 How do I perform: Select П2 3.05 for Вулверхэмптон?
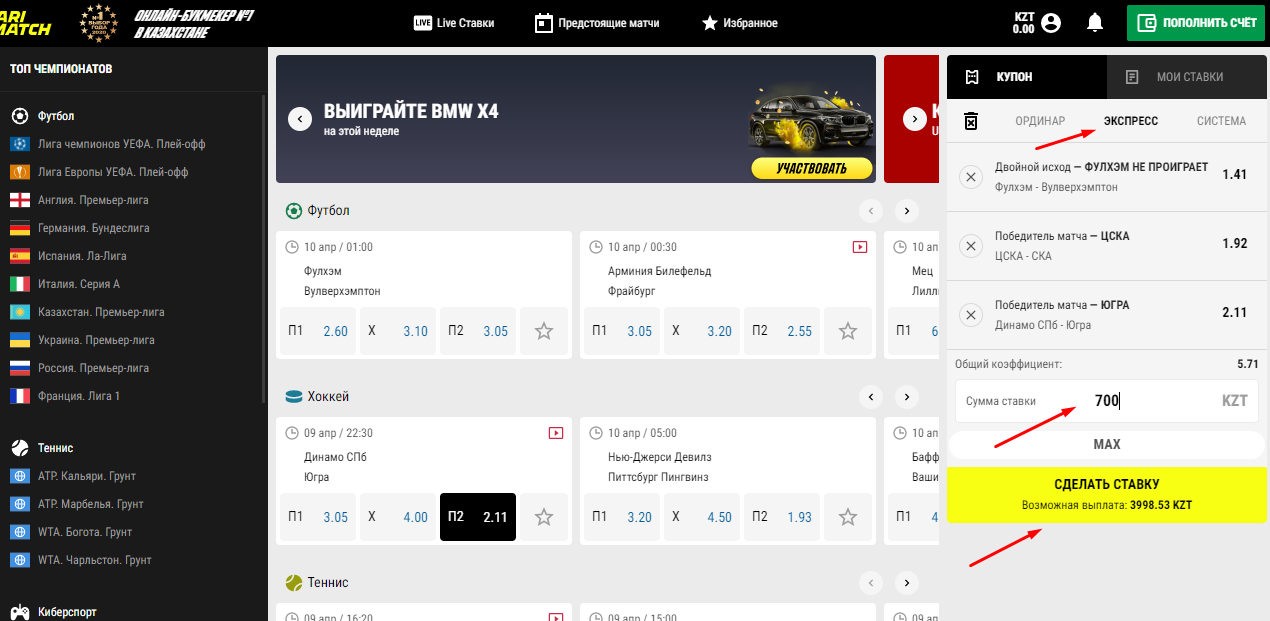tap(478, 331)
